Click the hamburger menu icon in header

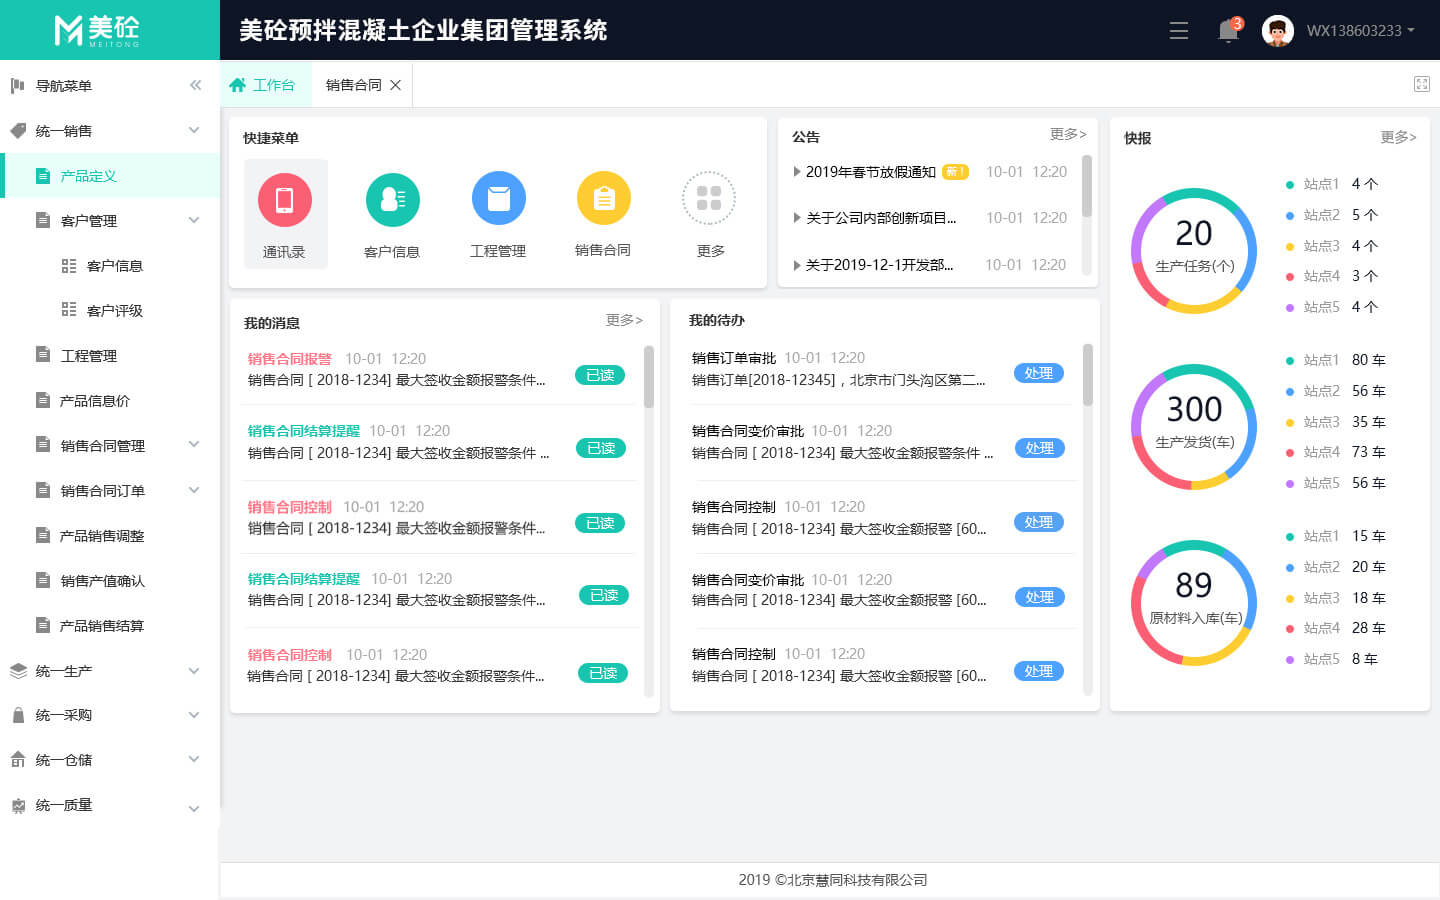click(1179, 31)
